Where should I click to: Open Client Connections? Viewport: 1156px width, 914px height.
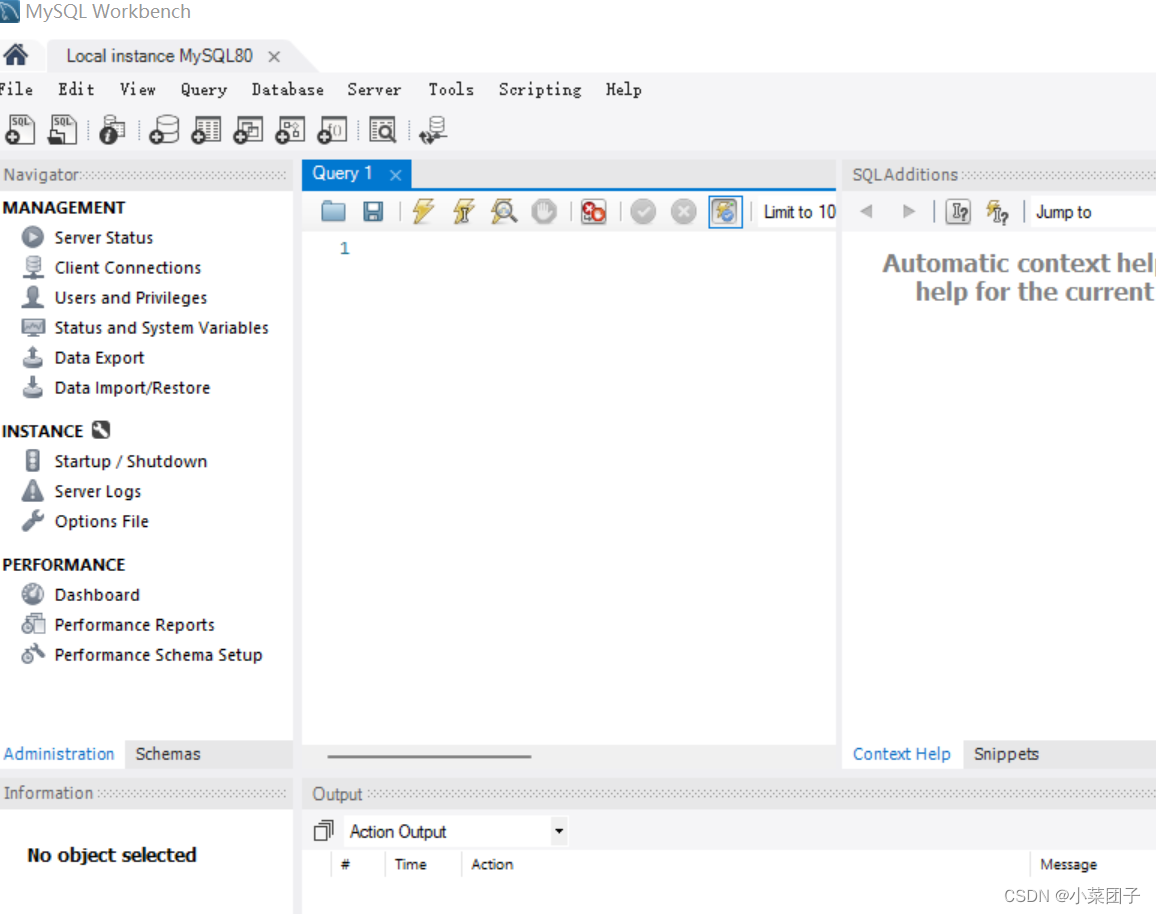[128, 268]
